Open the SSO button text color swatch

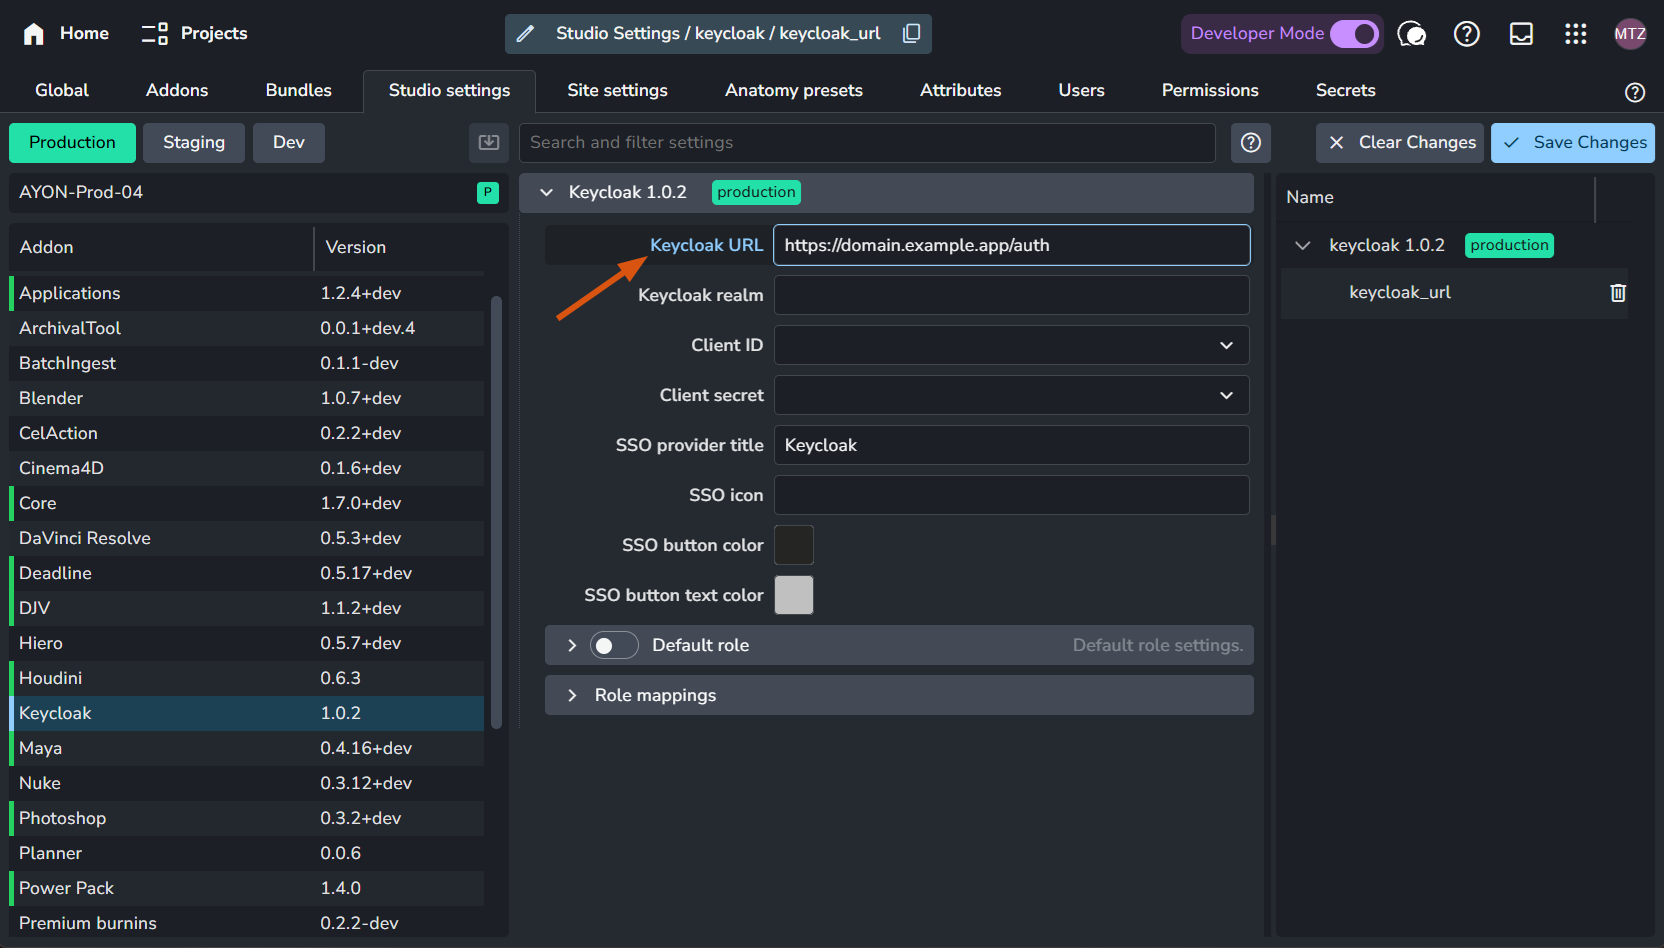794,595
